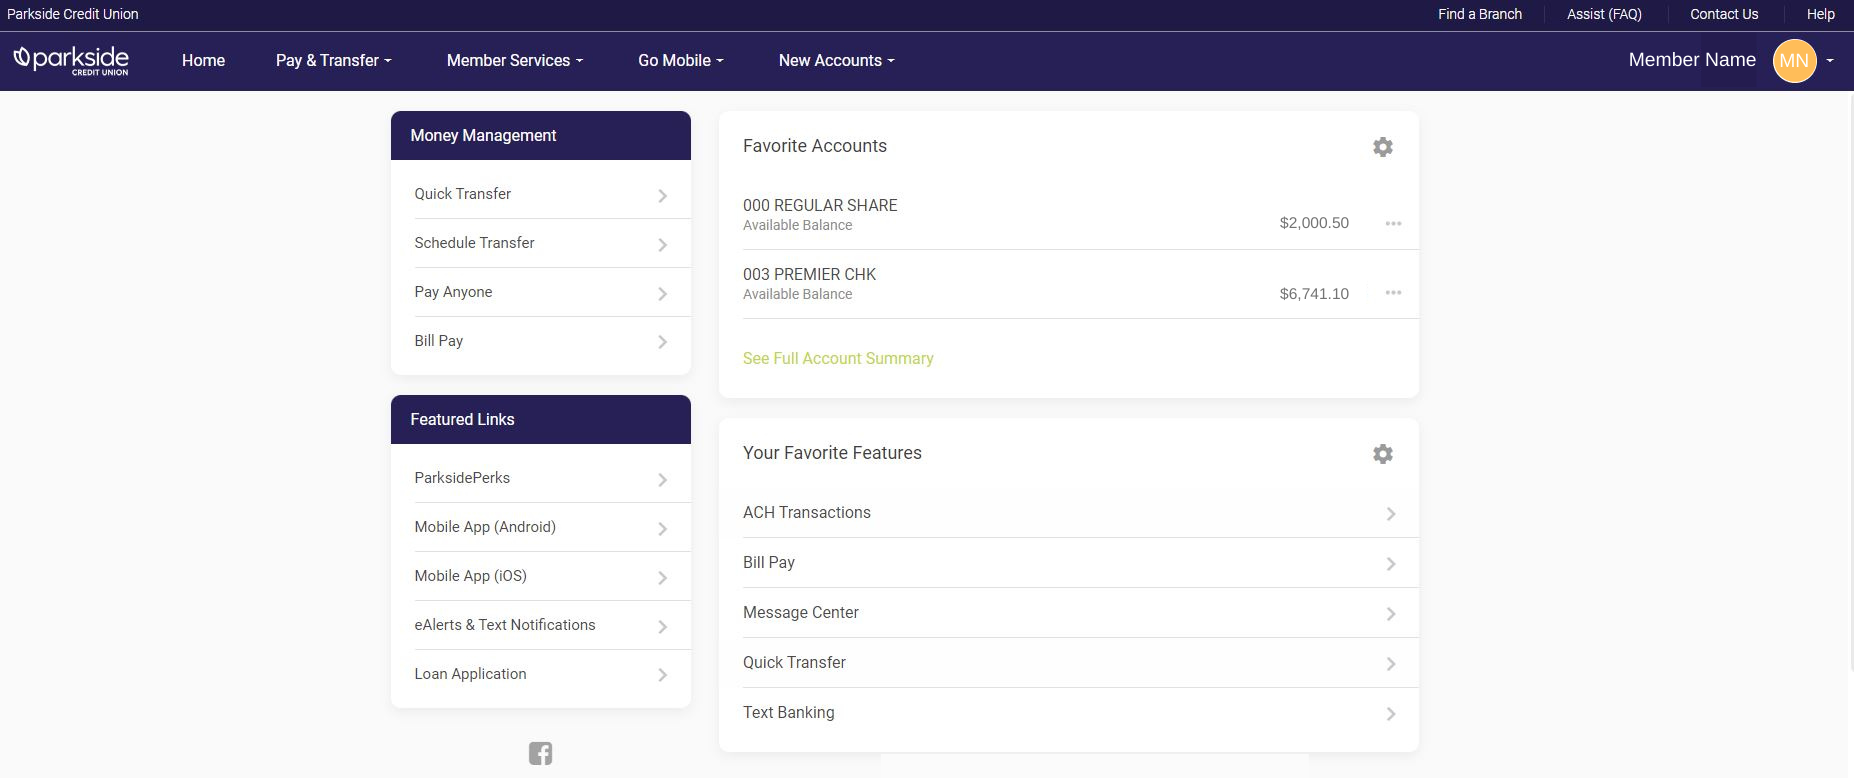Open Assist (FAQ) page
Screen dimensions: 1854x778
[x=1604, y=14]
